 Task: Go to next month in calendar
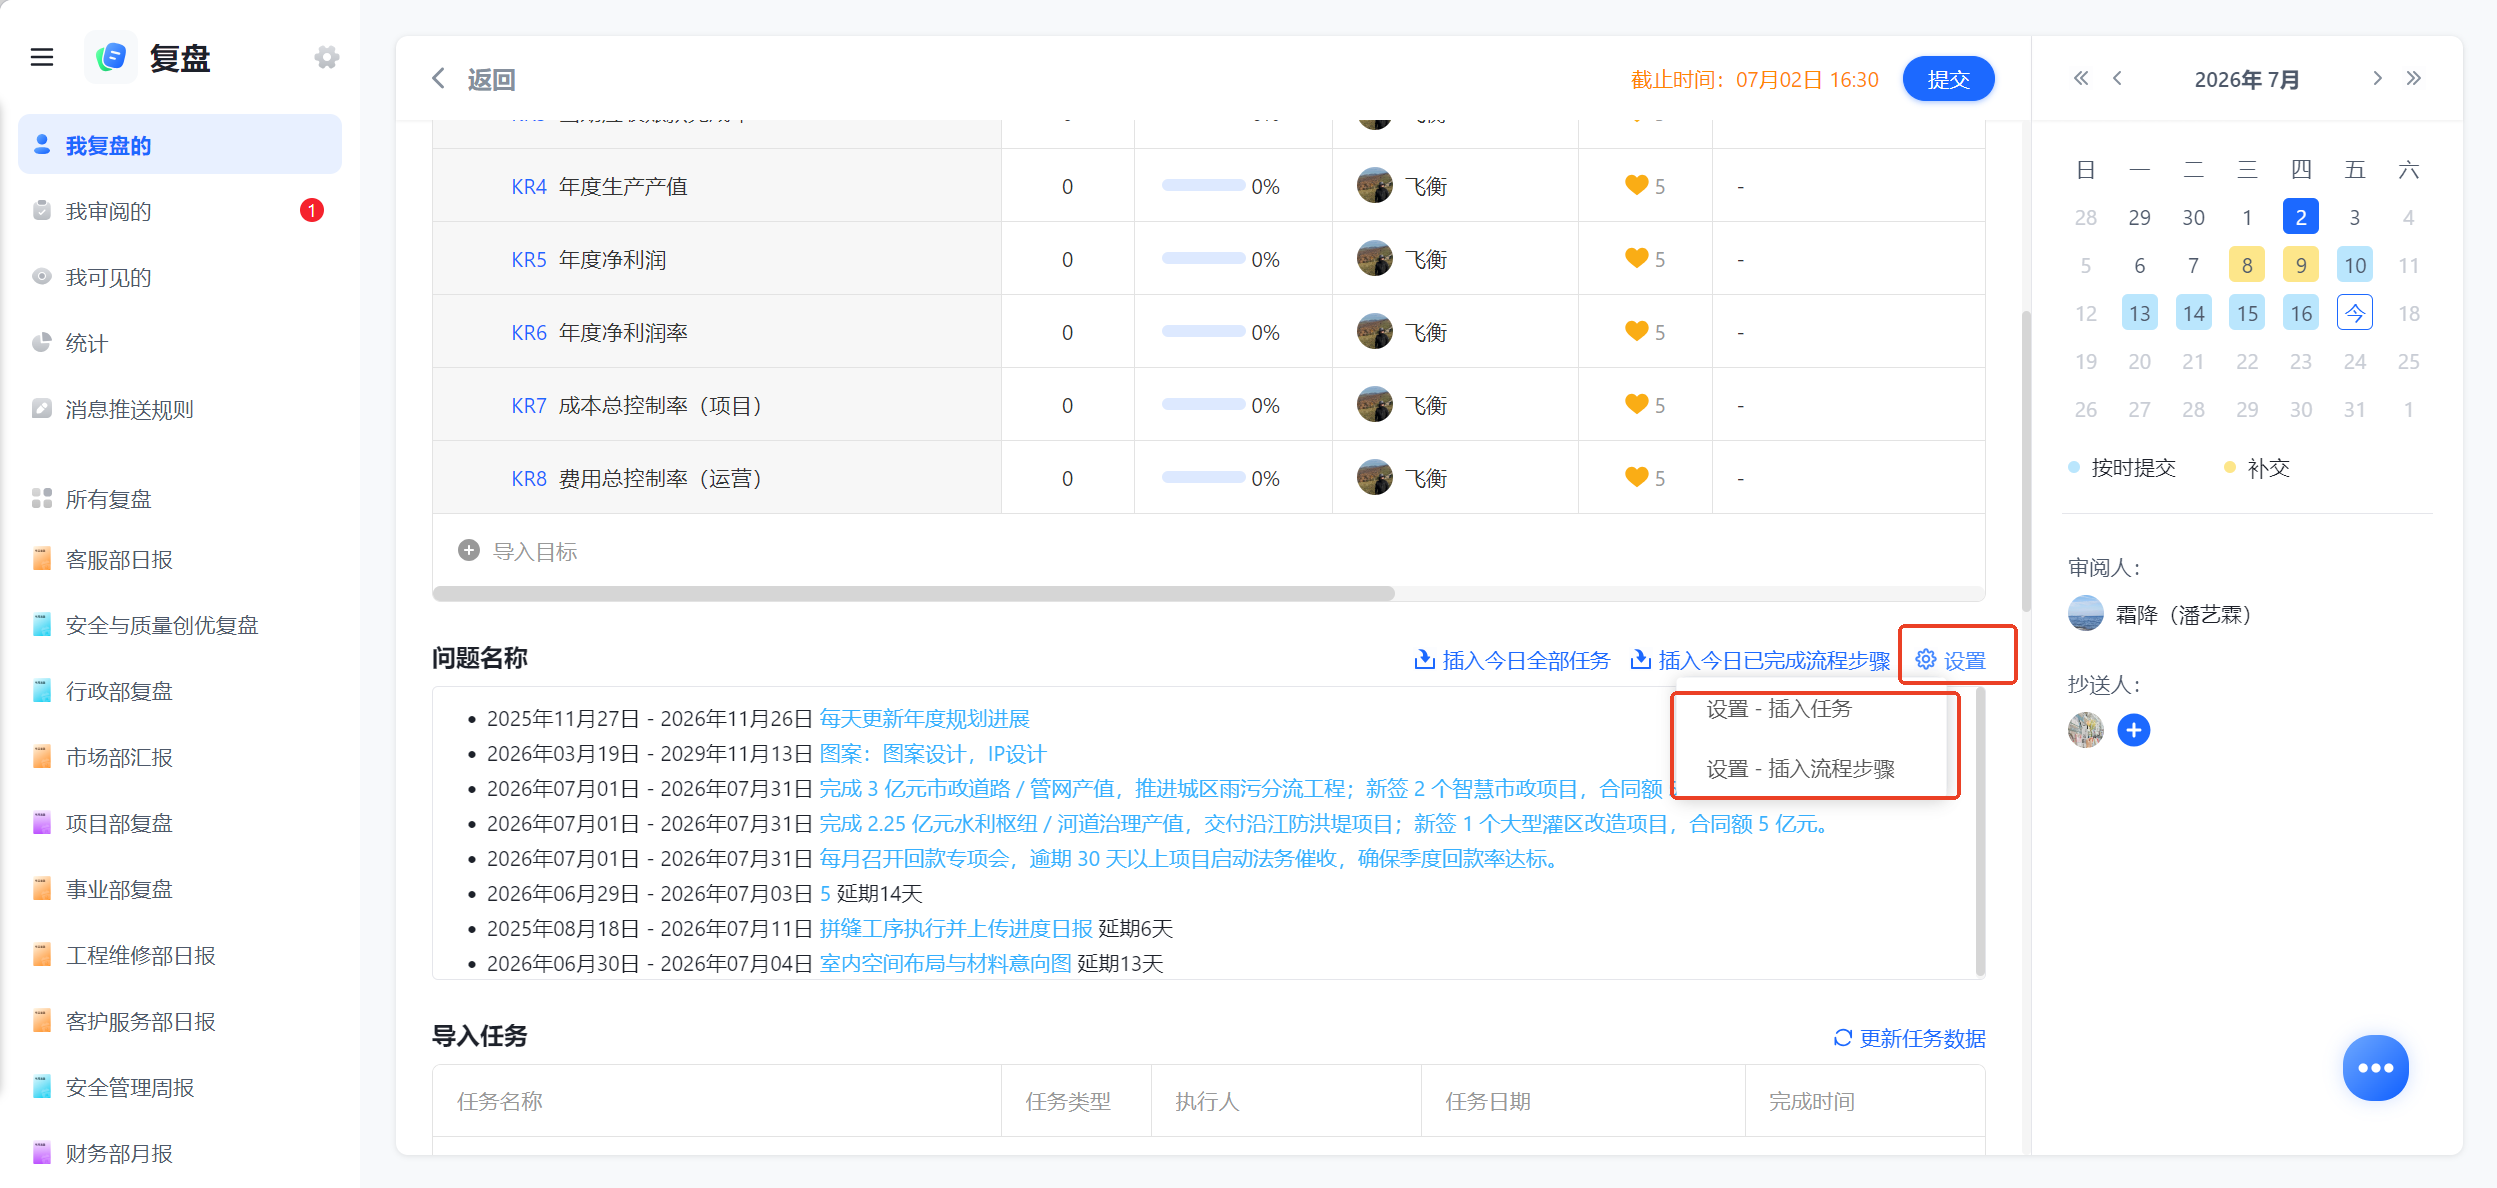2377,78
